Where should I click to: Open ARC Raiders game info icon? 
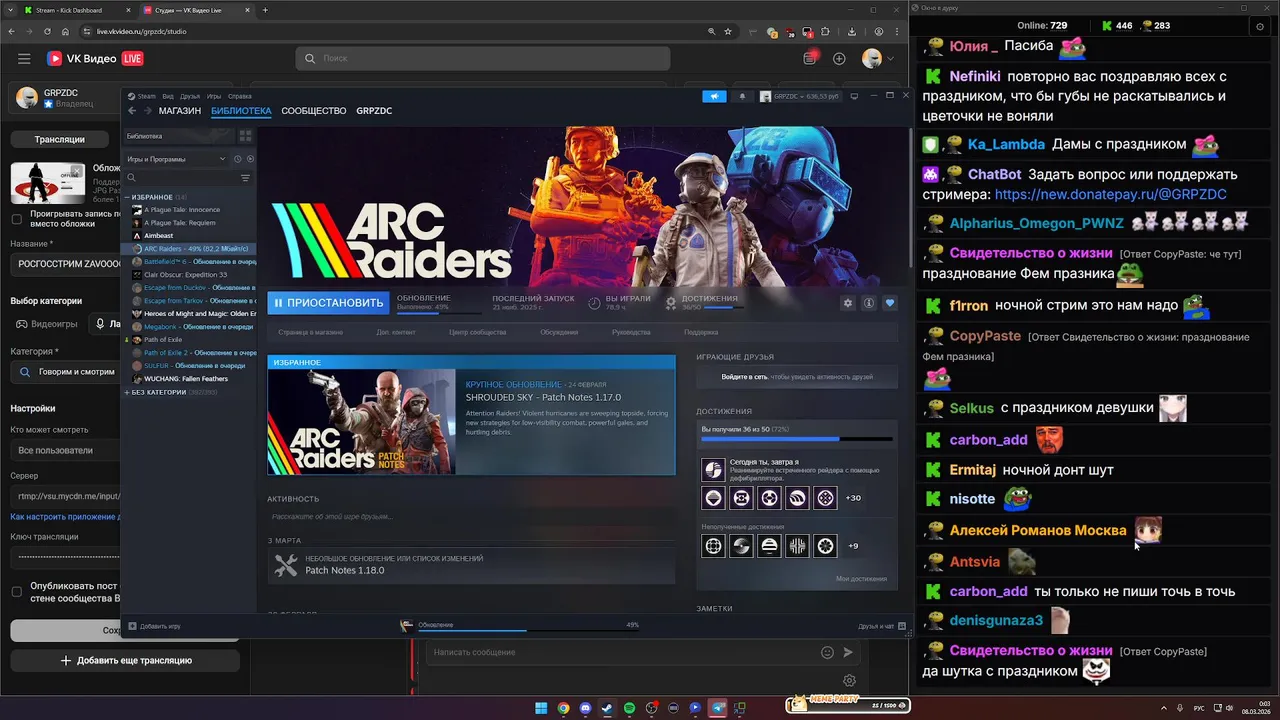tap(869, 303)
